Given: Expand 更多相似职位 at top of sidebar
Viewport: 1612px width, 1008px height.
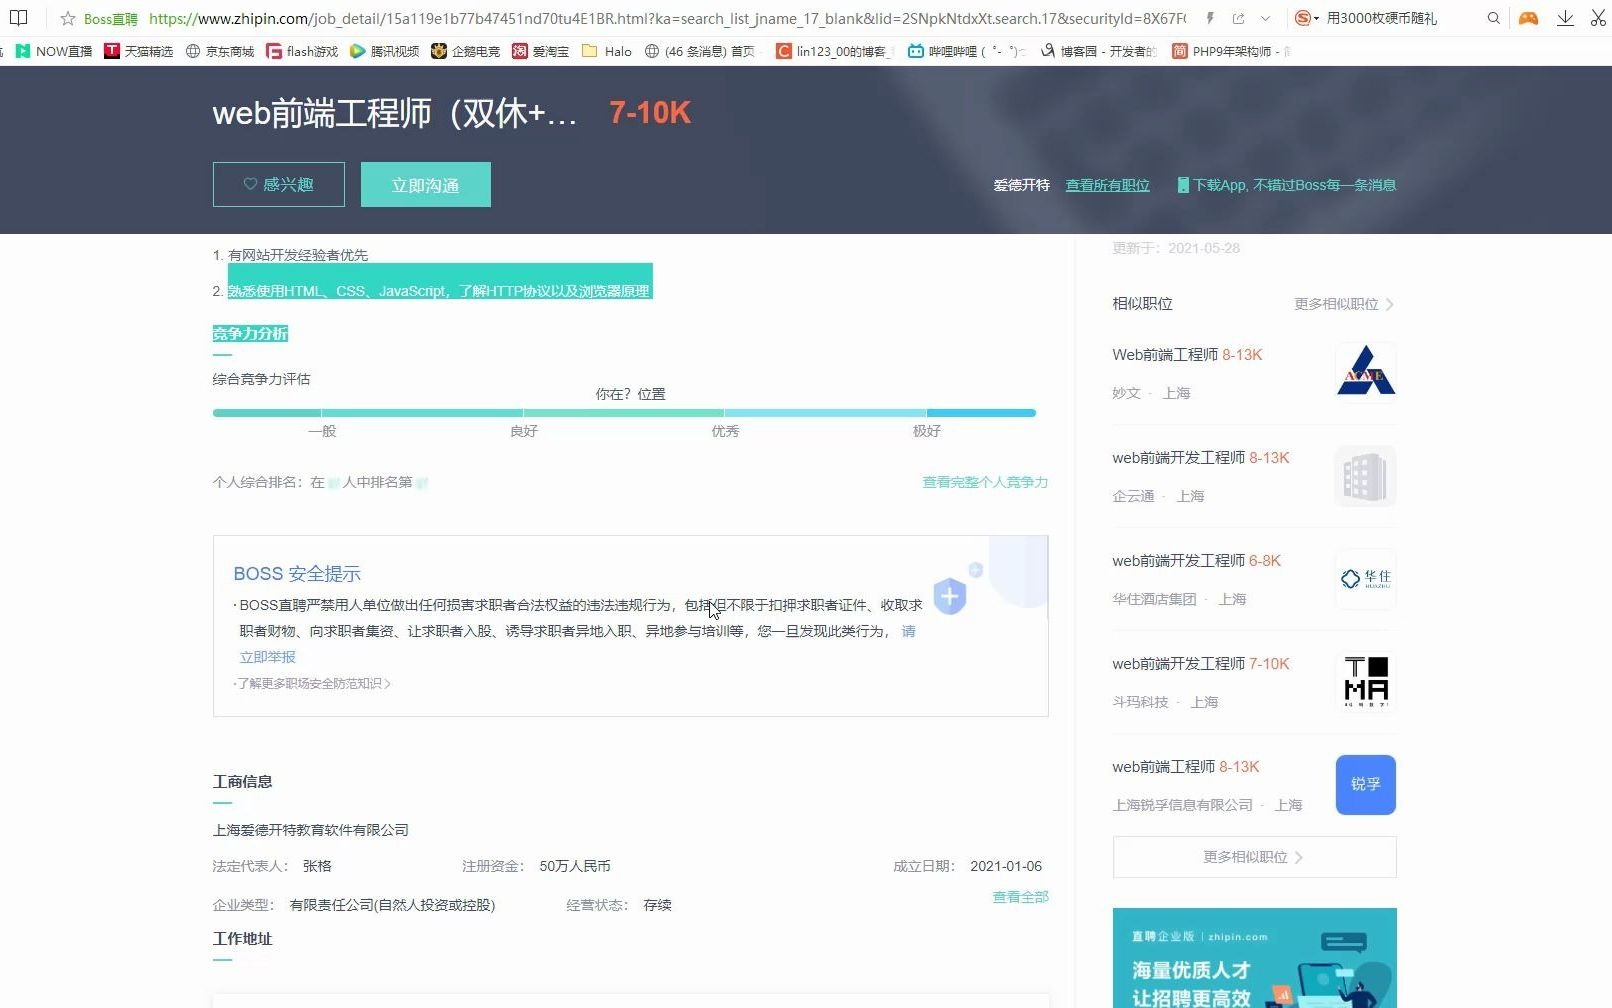Looking at the screenshot, I should click(x=1344, y=304).
